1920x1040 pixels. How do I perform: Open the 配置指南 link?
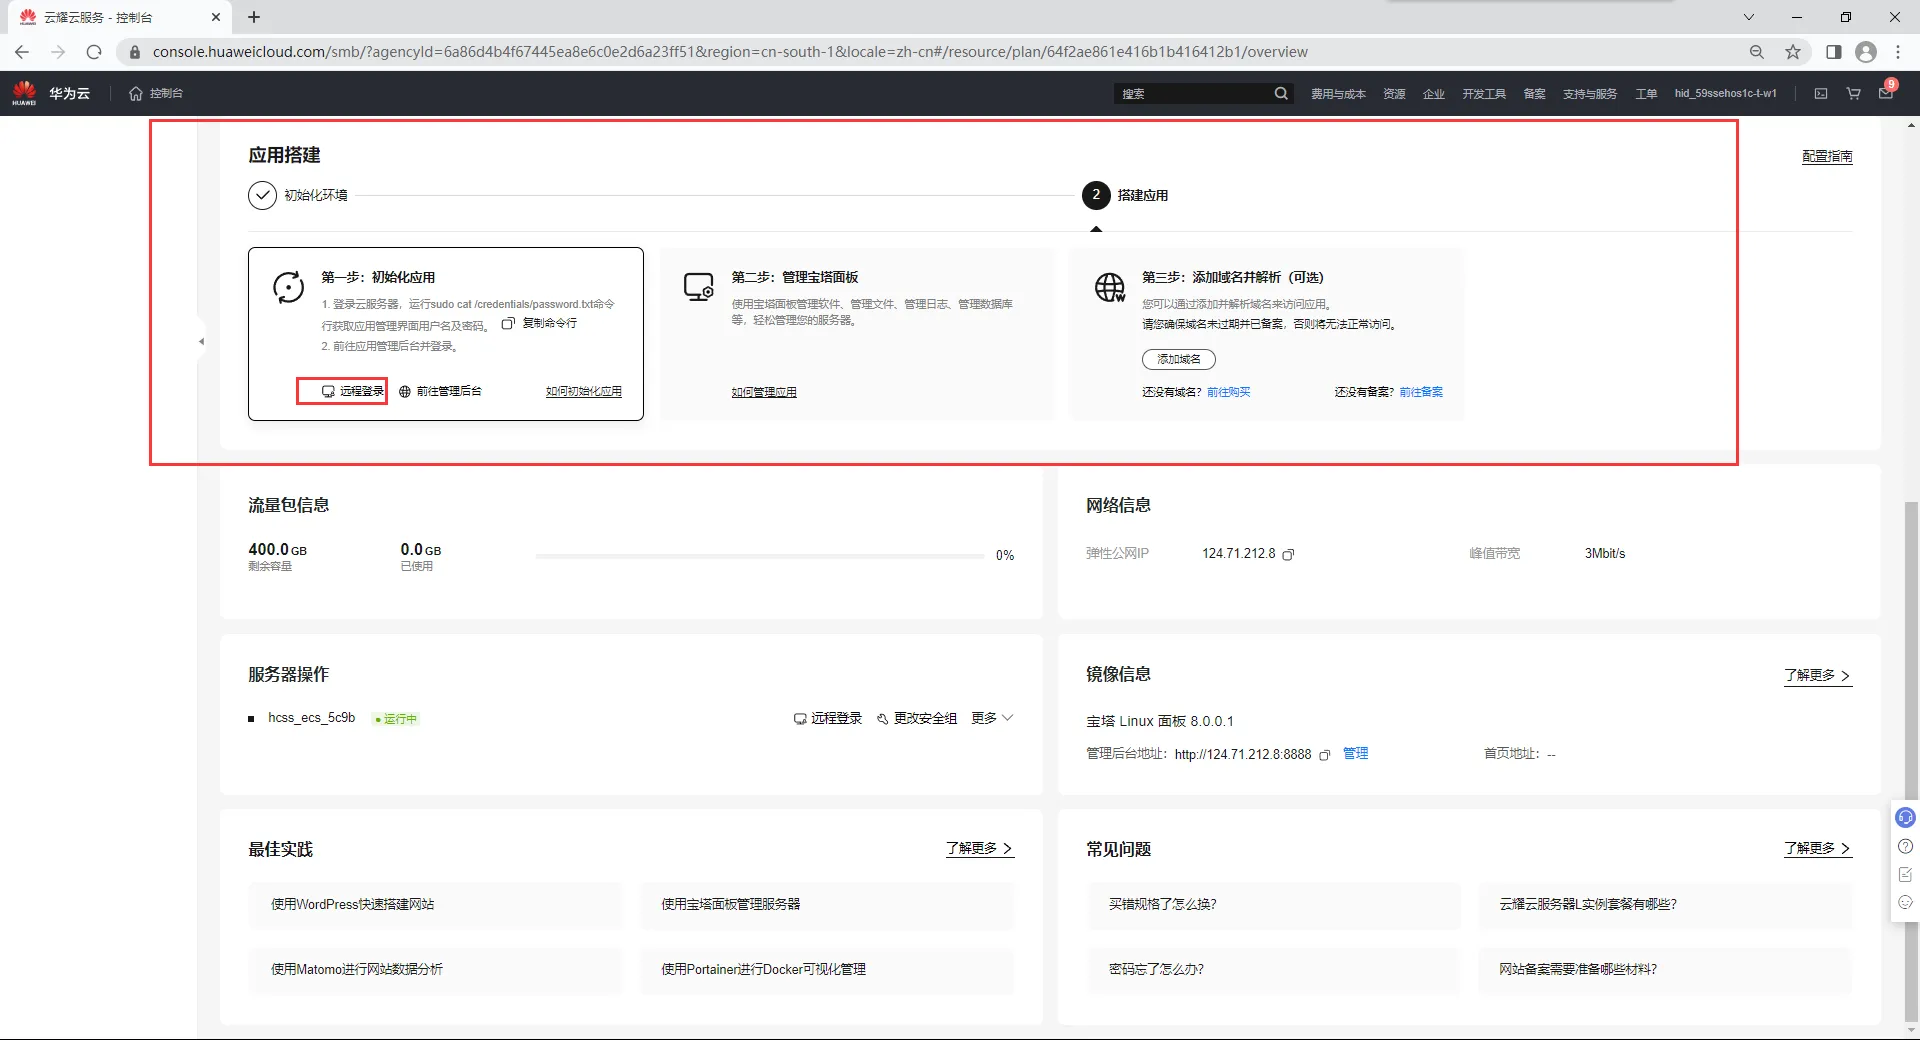click(x=1827, y=157)
